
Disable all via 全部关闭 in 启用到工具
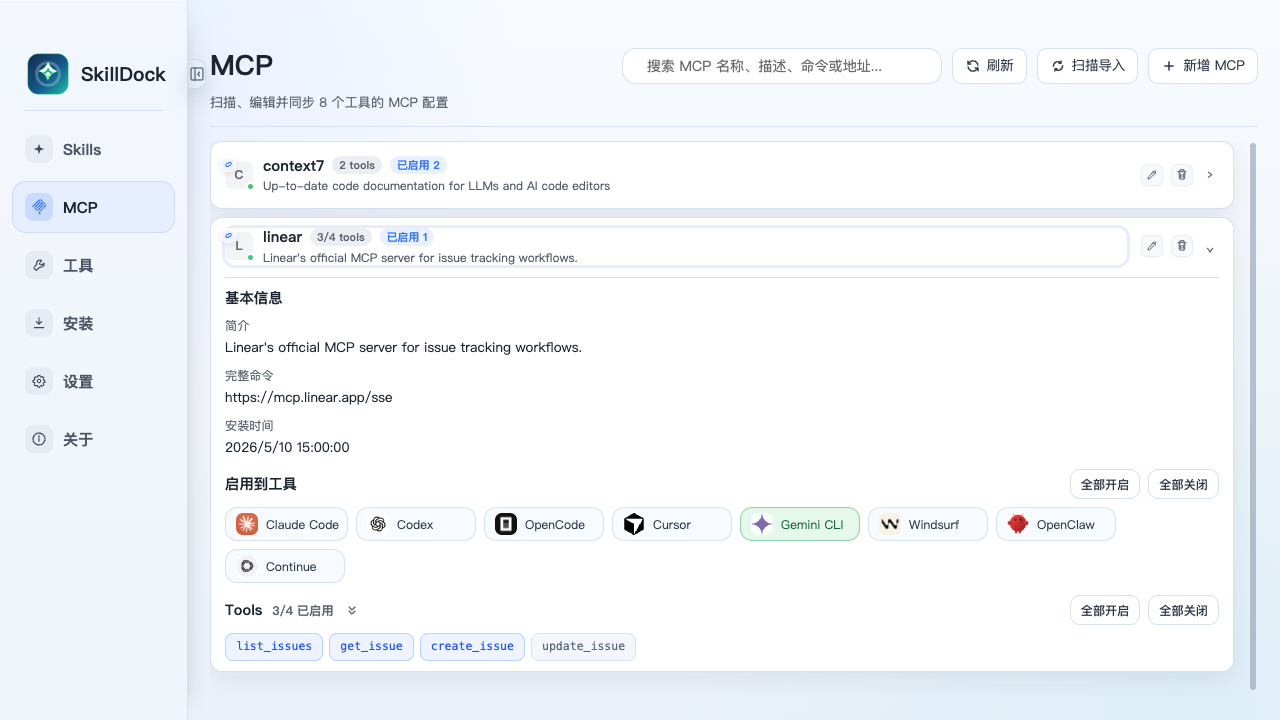[1183, 485]
